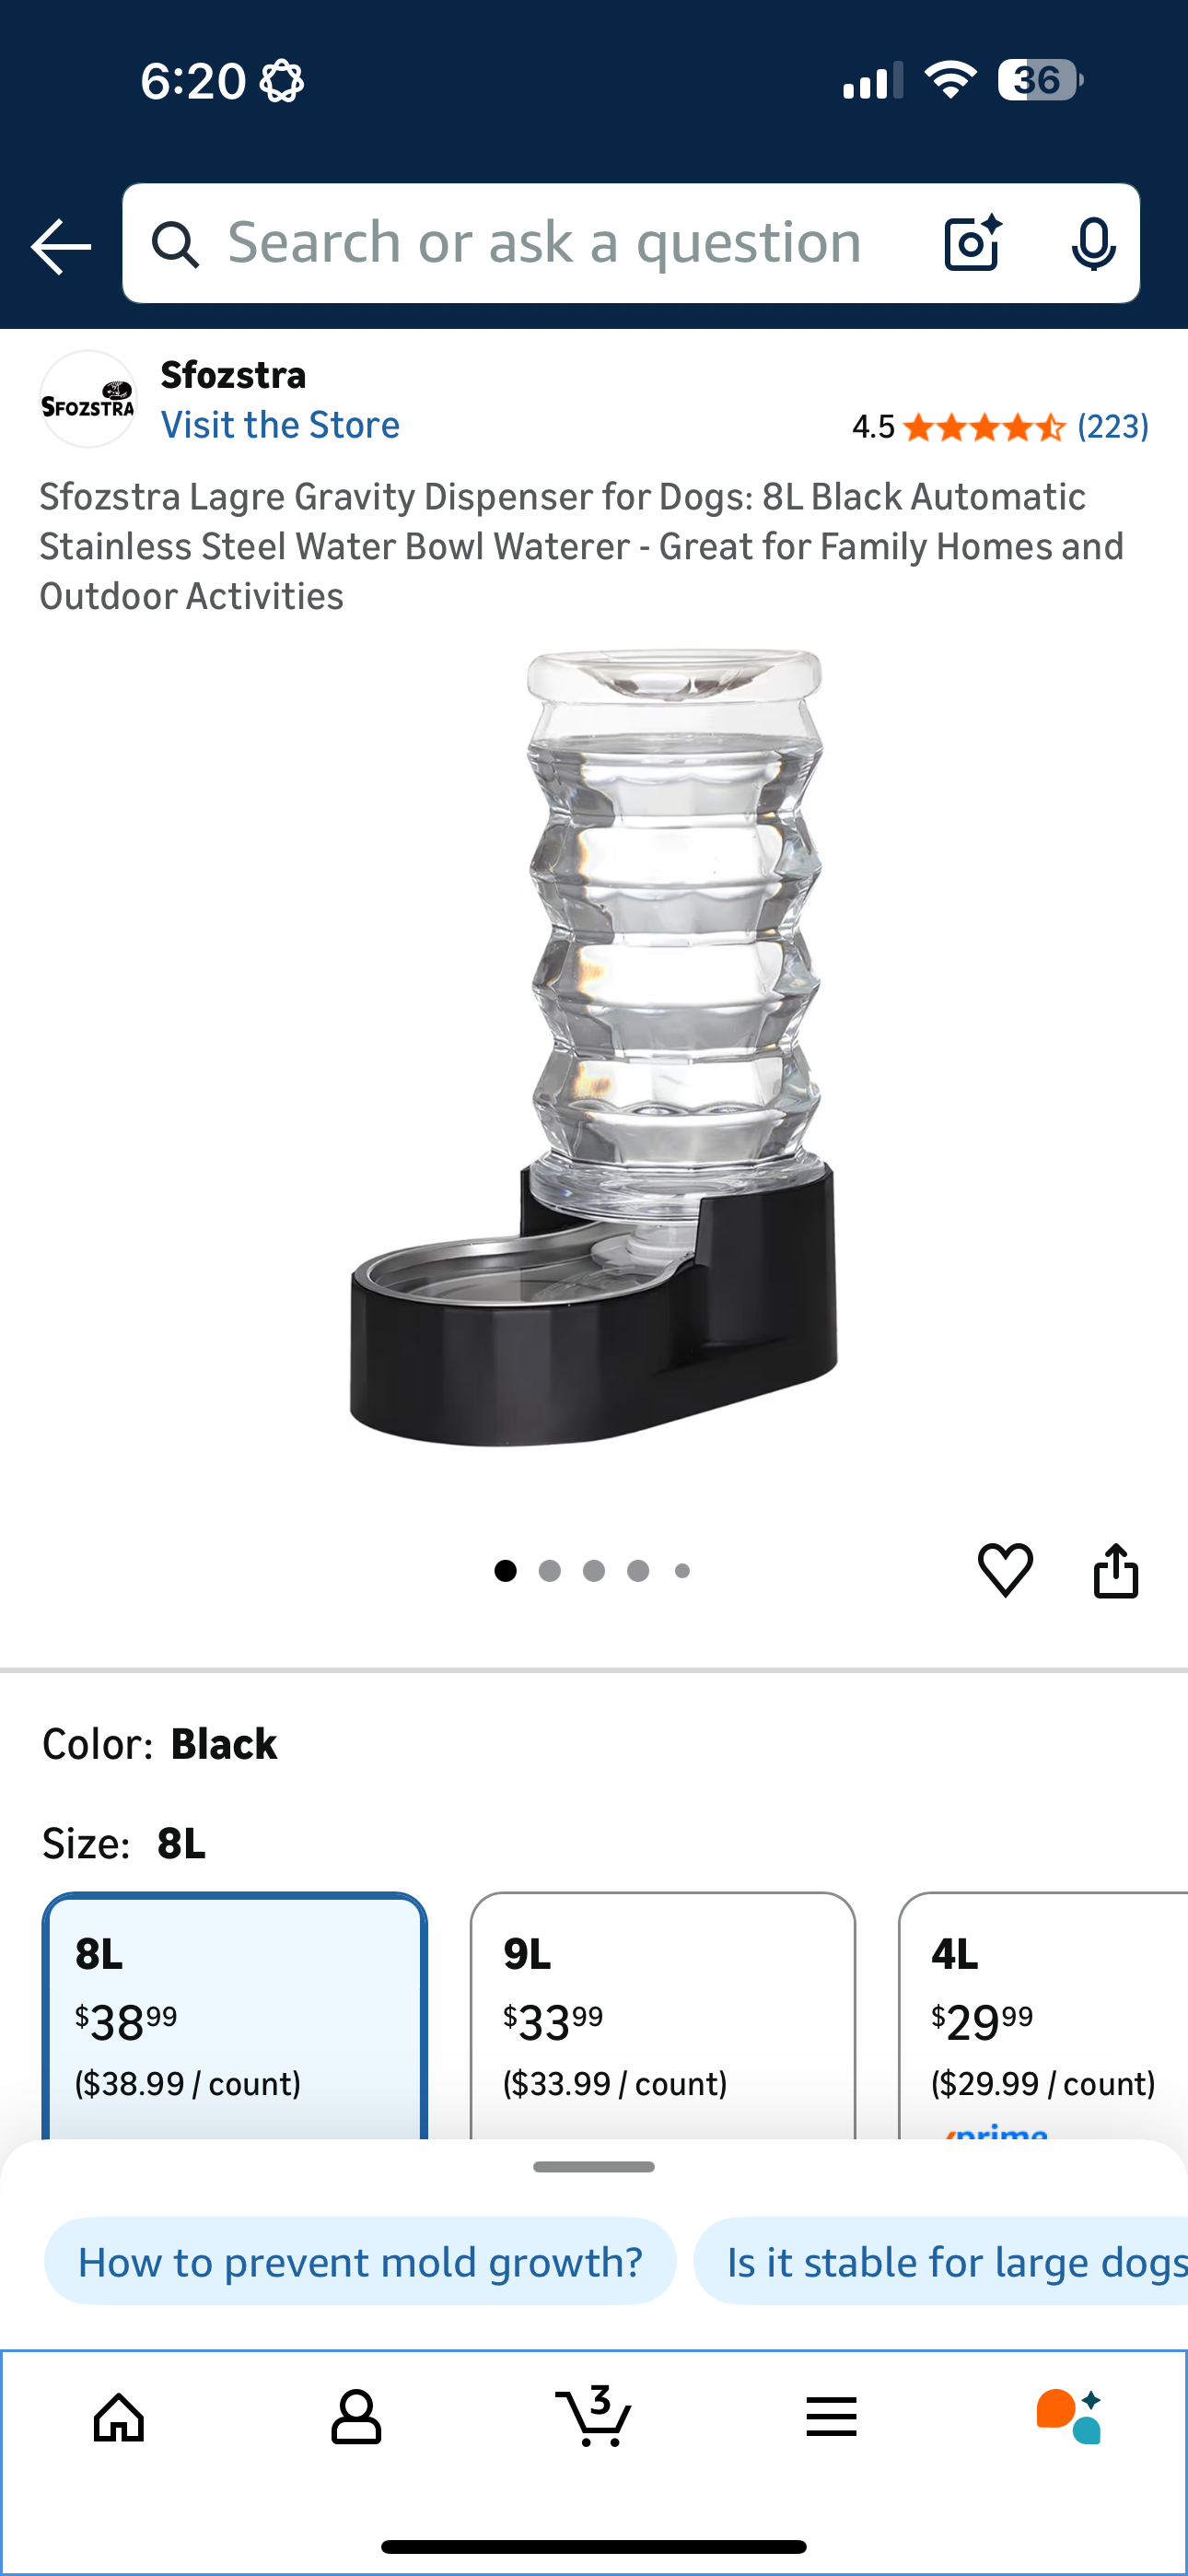1188x2576 pixels.
Task: Focus the search or ask a question field
Action: coord(545,243)
